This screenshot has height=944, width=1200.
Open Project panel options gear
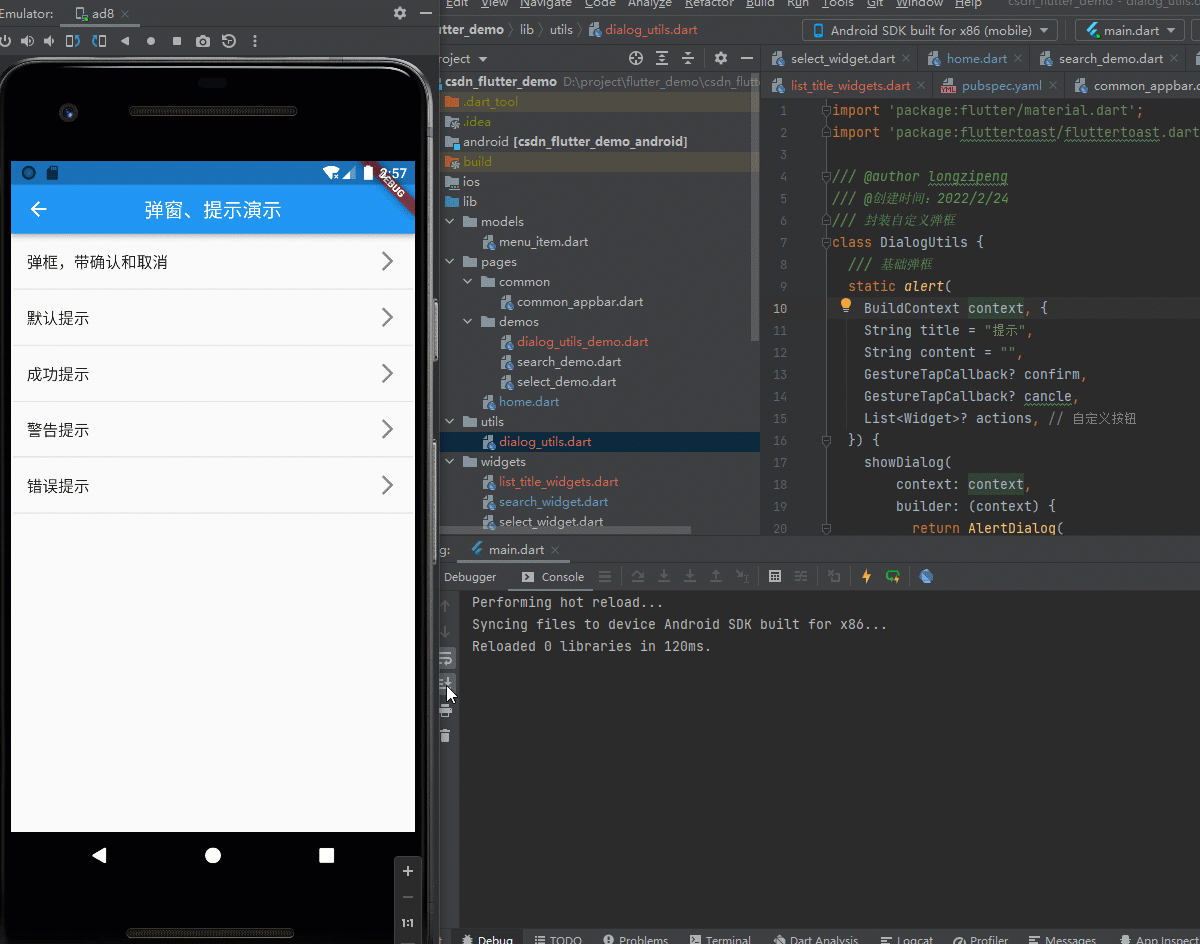click(721, 59)
